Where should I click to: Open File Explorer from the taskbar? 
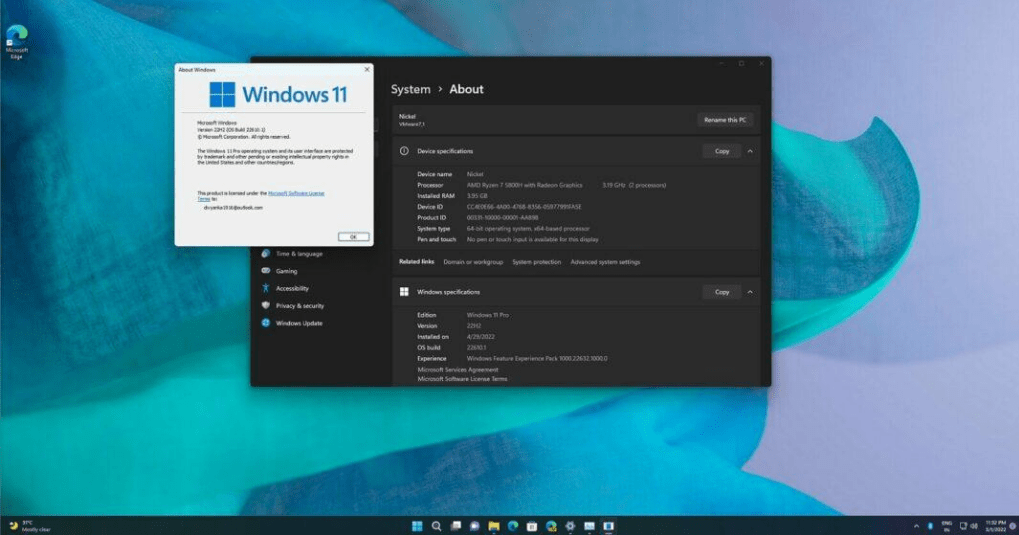pyautogui.click(x=493, y=525)
